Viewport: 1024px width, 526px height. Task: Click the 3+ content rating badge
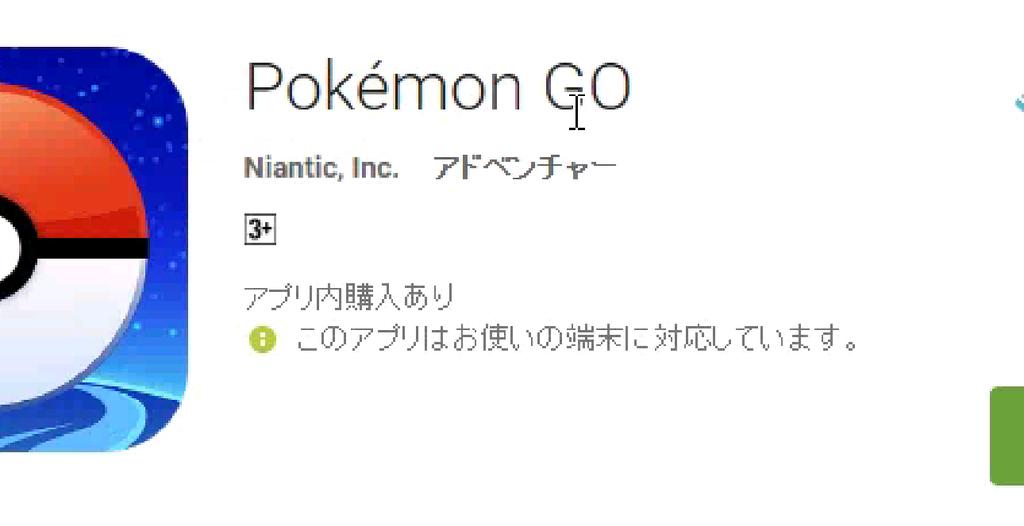260,229
